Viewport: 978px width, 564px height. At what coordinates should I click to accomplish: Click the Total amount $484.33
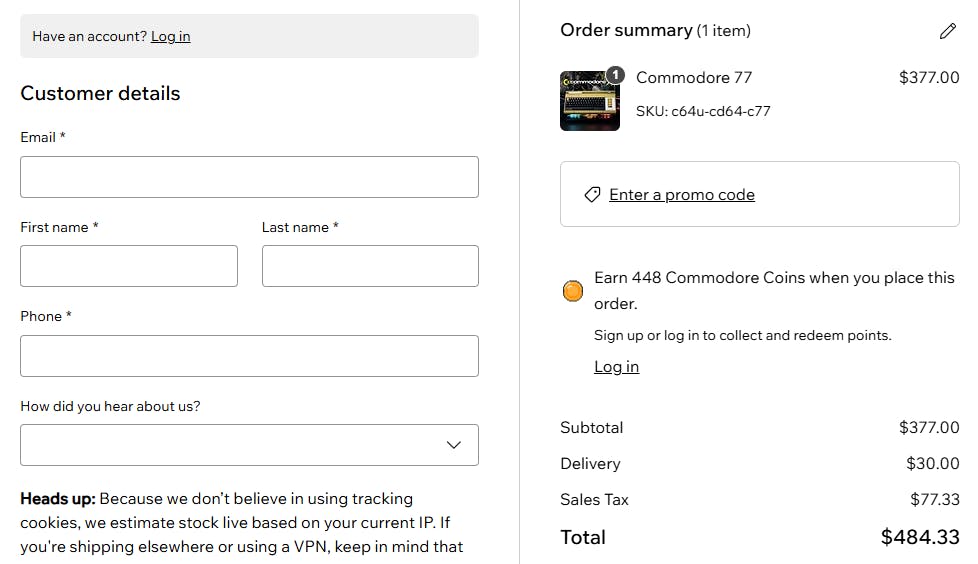coord(920,537)
